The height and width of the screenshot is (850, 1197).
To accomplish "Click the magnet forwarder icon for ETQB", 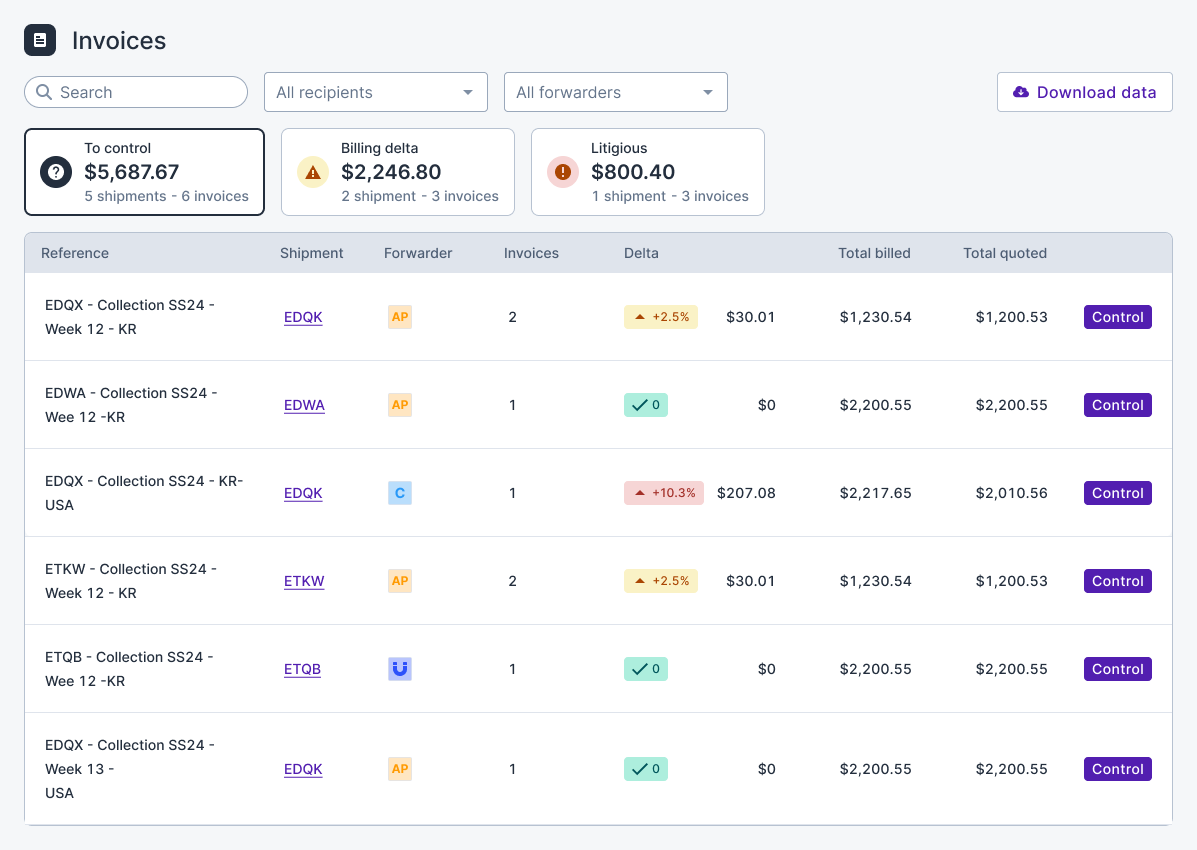I will (x=400, y=669).
